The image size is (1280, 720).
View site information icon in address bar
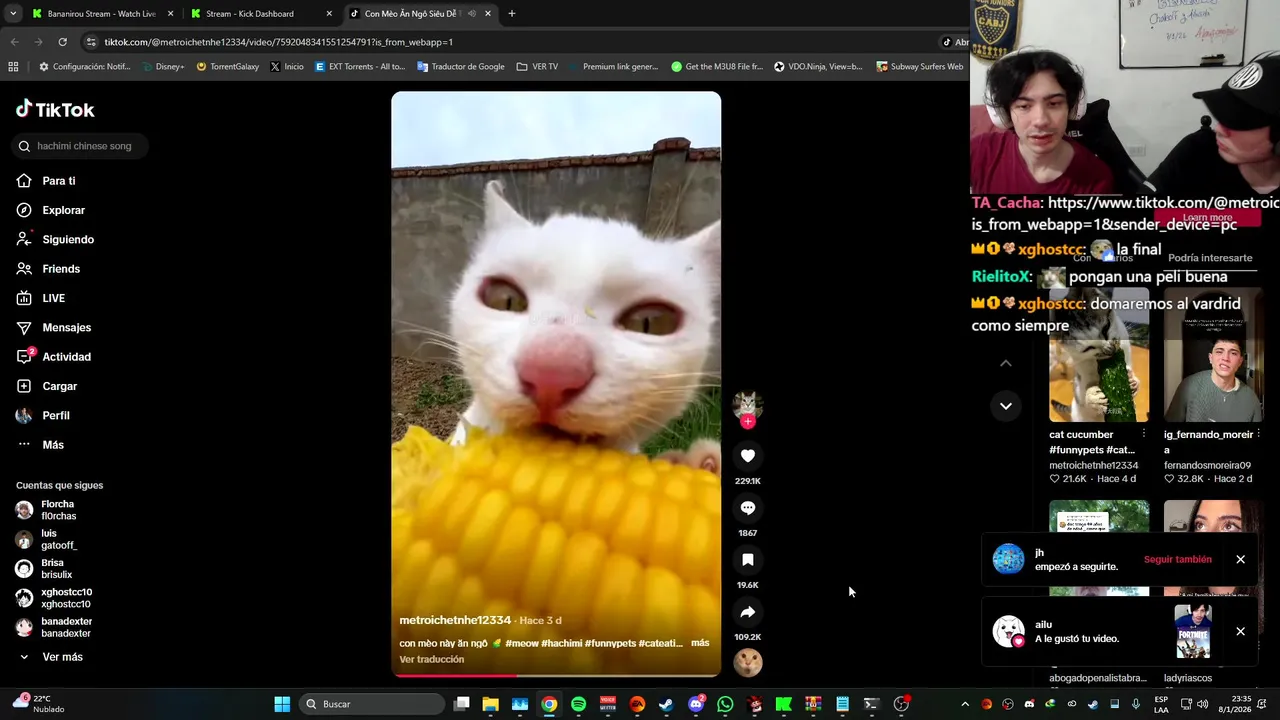tap(92, 42)
